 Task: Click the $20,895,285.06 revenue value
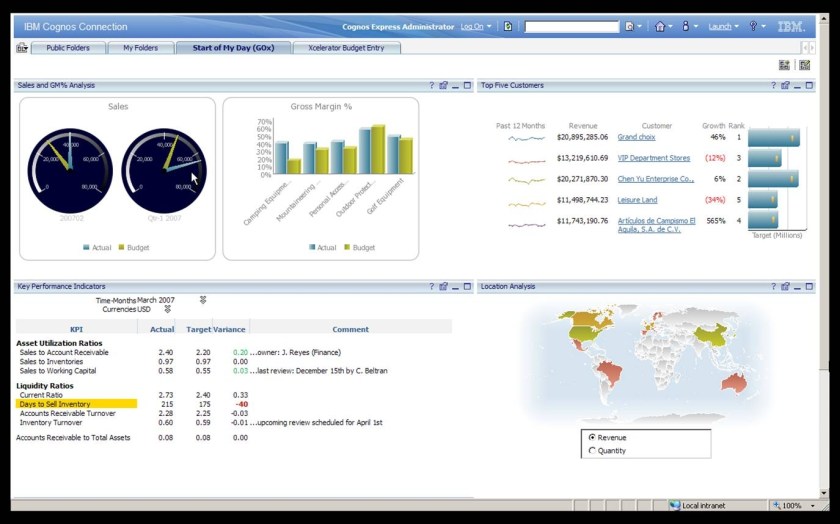pyautogui.click(x=582, y=137)
